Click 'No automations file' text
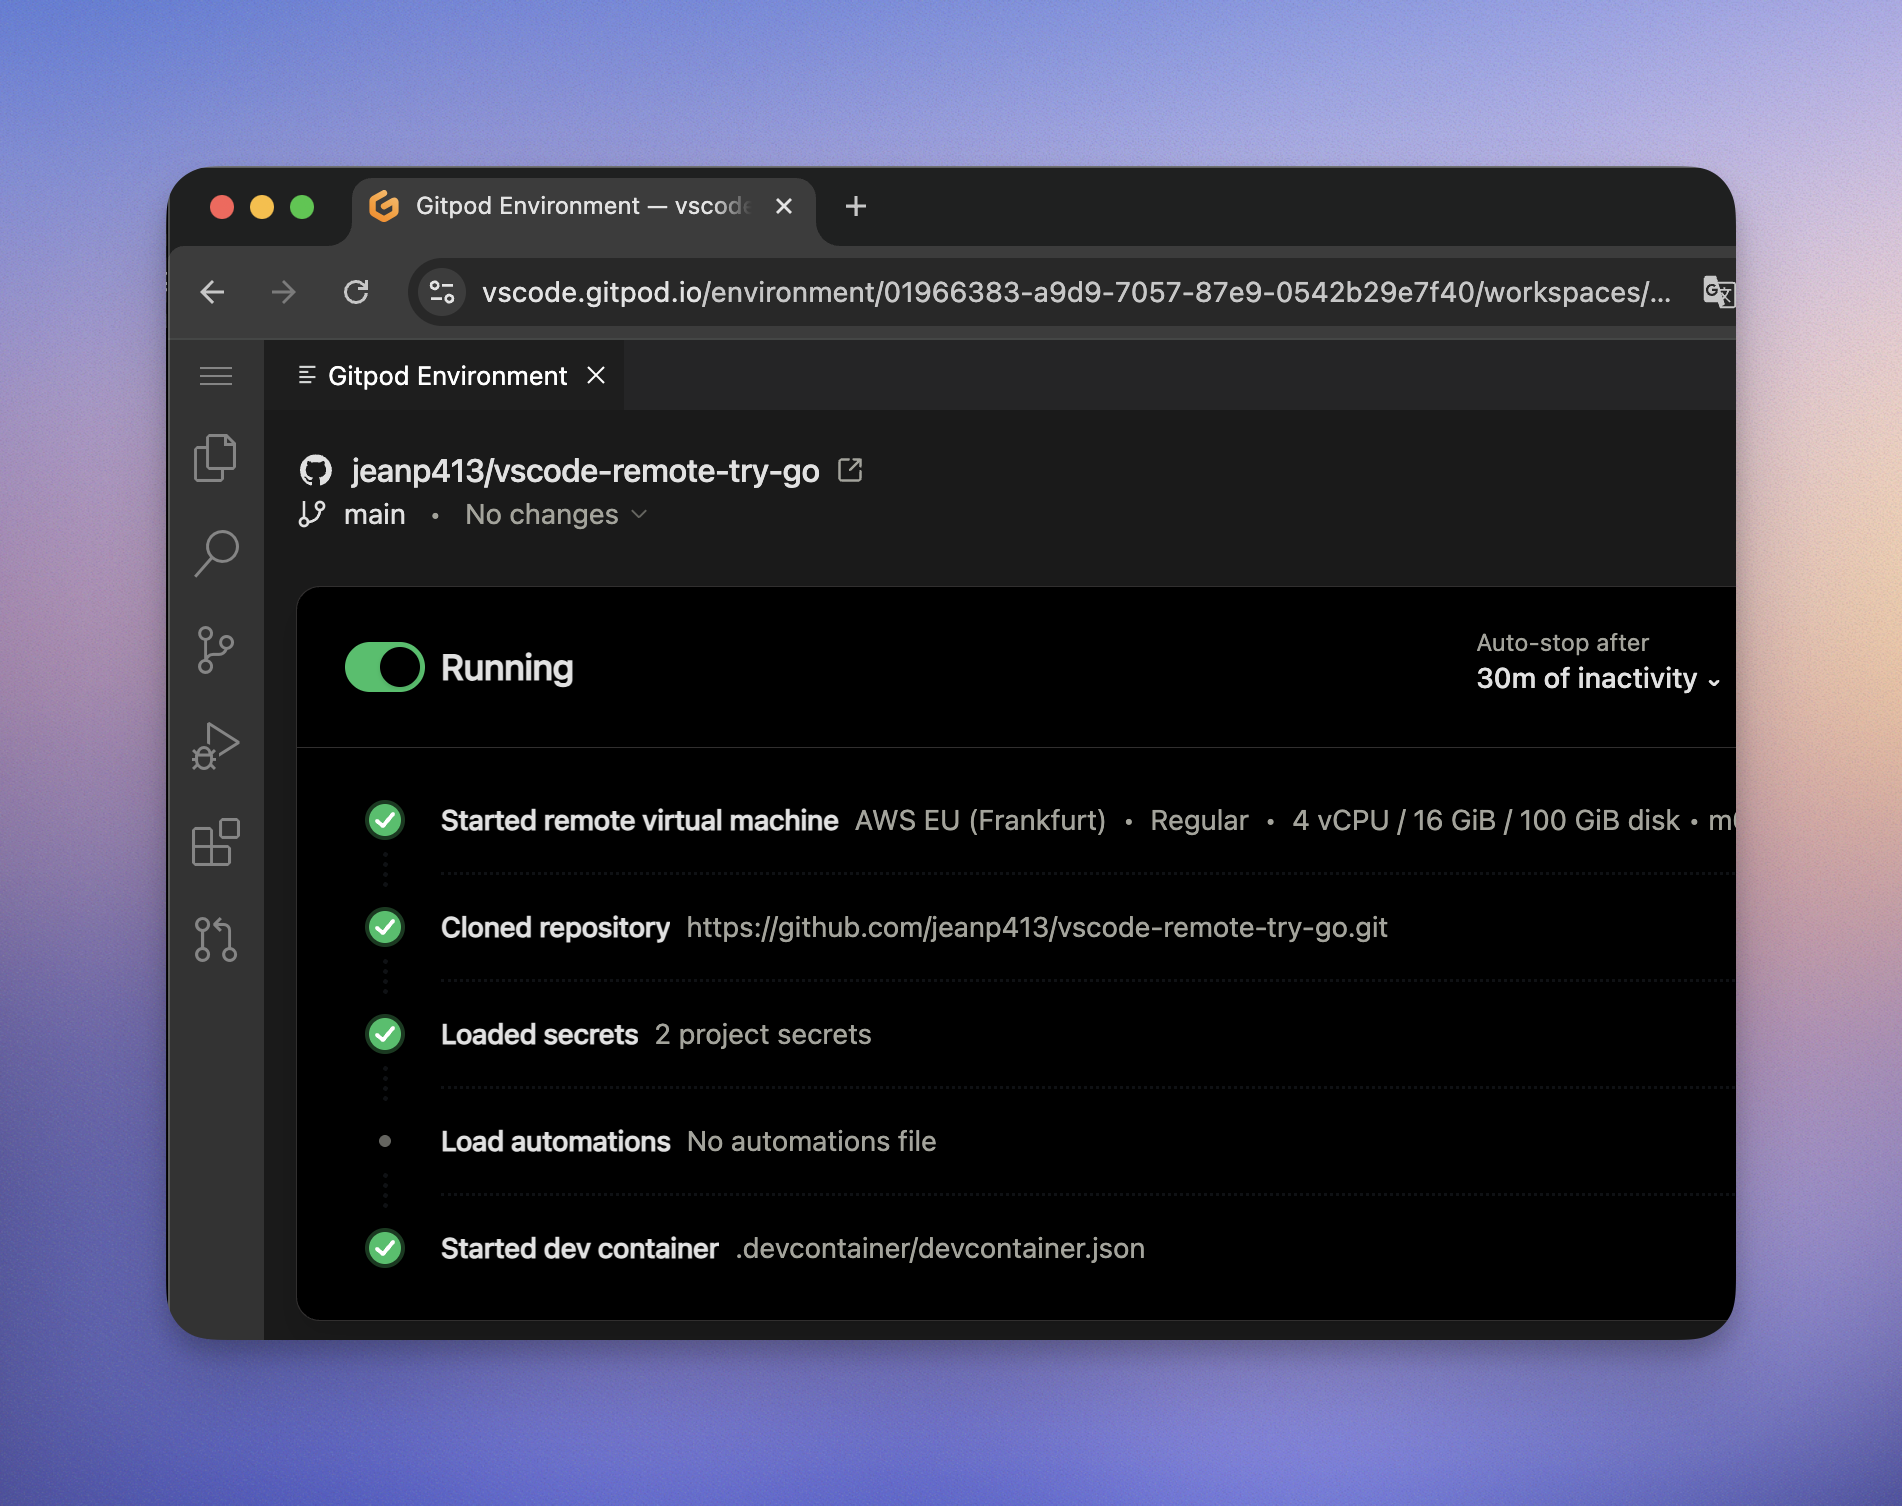 (x=812, y=1141)
